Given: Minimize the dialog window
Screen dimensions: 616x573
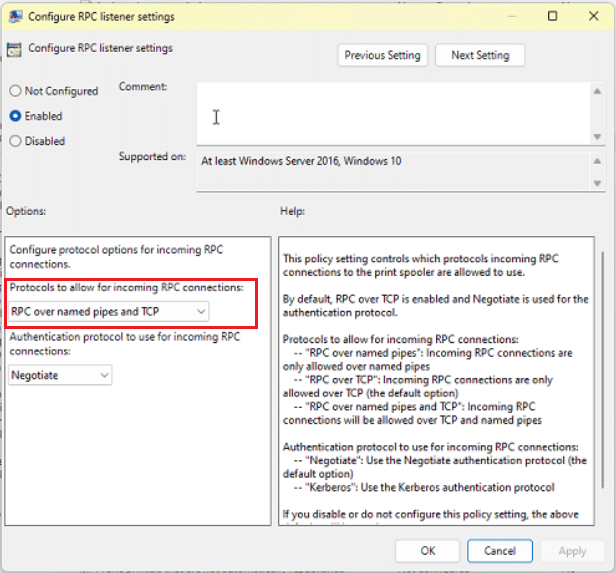Looking at the screenshot, I should (x=512, y=16).
